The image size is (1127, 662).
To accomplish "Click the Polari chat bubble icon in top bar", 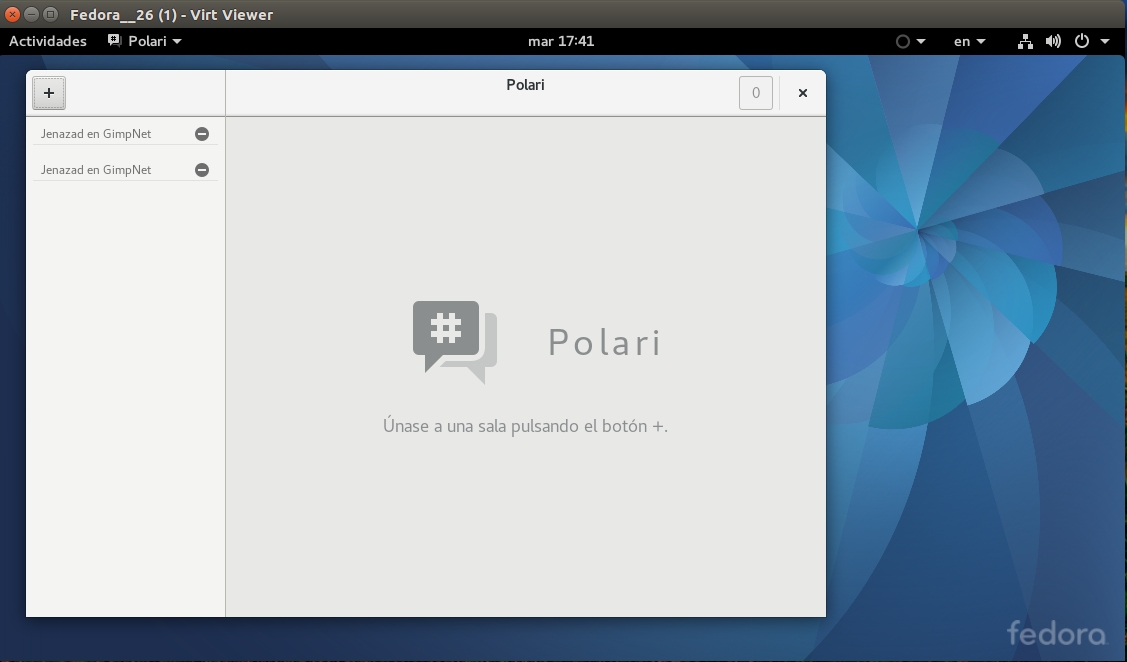I will point(114,41).
